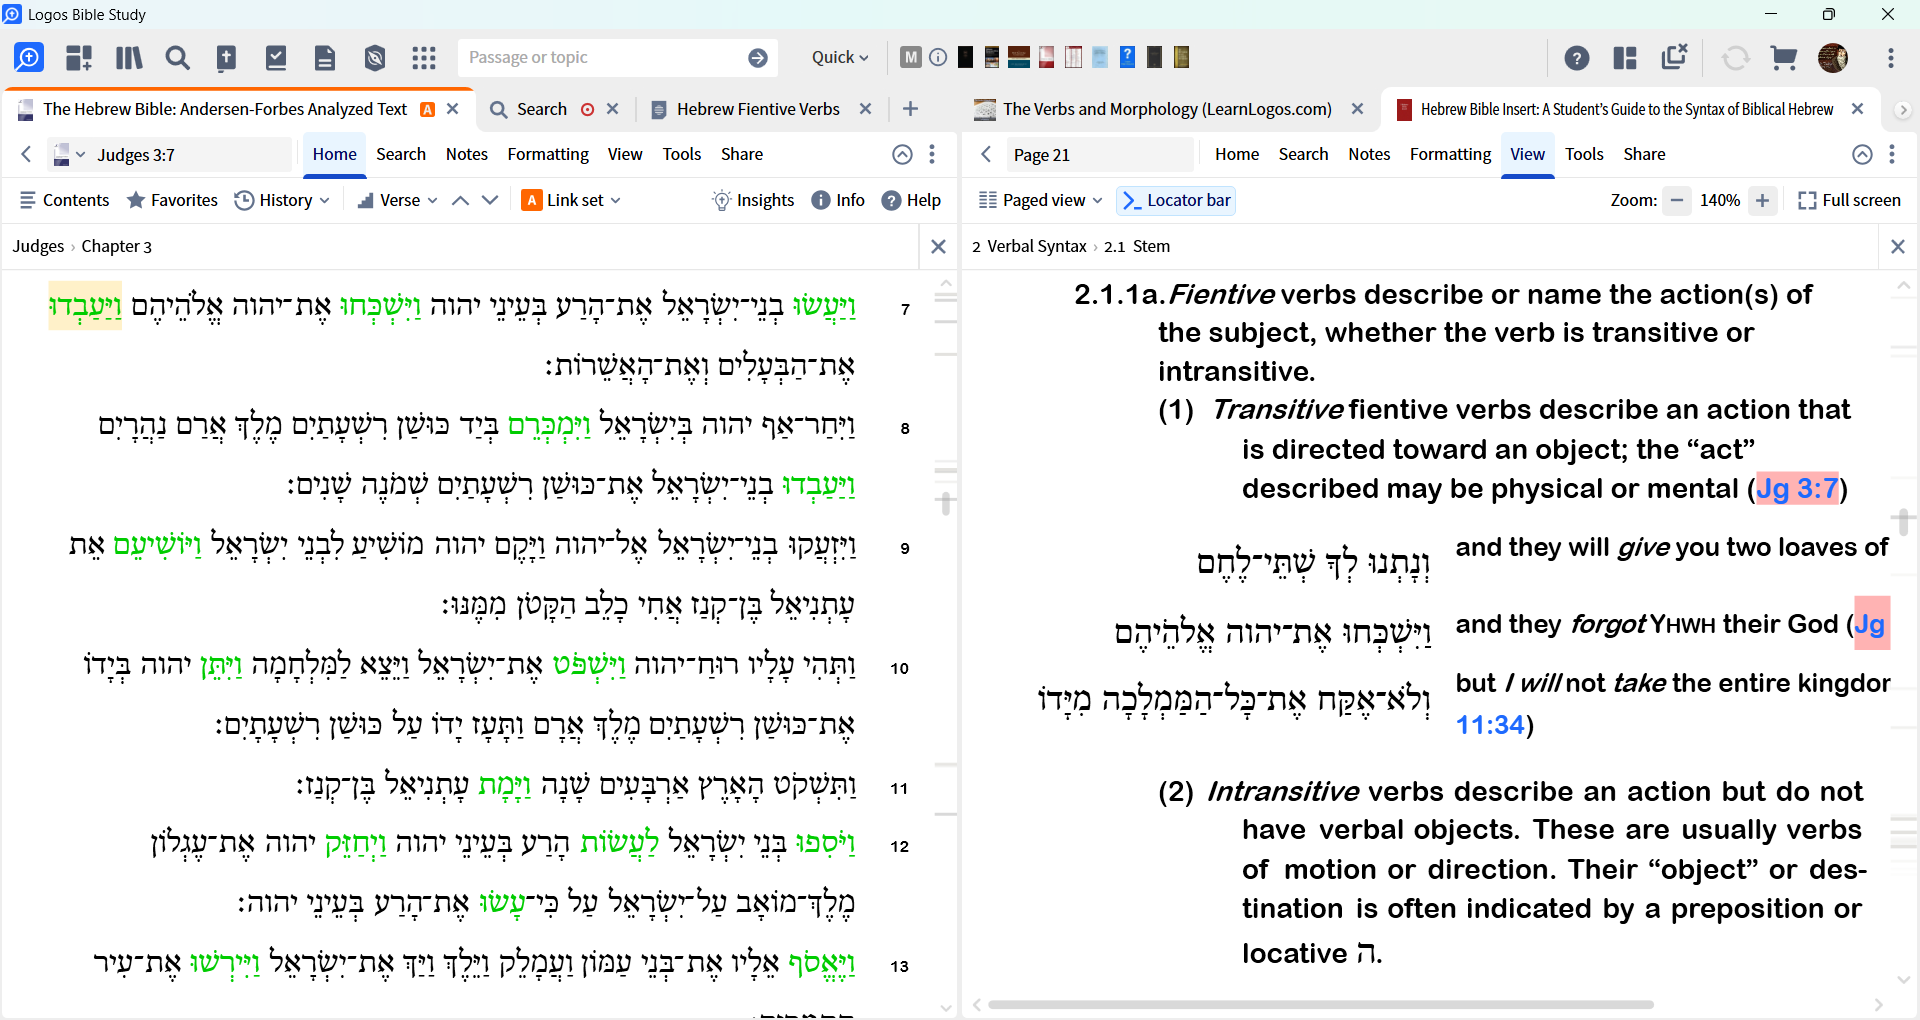Viewport: 1920px width, 1020px height.
Task: Follow the Jg 3:7 reference link
Action: coord(1797,488)
